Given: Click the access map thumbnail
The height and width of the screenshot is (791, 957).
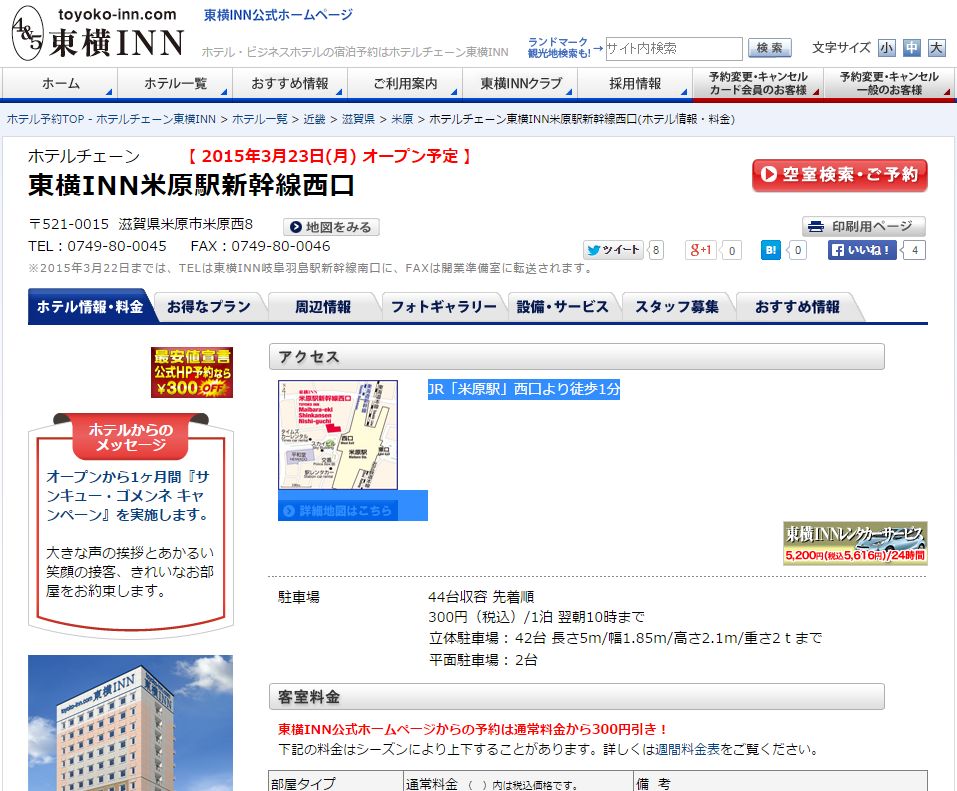Looking at the screenshot, I should click(338, 435).
